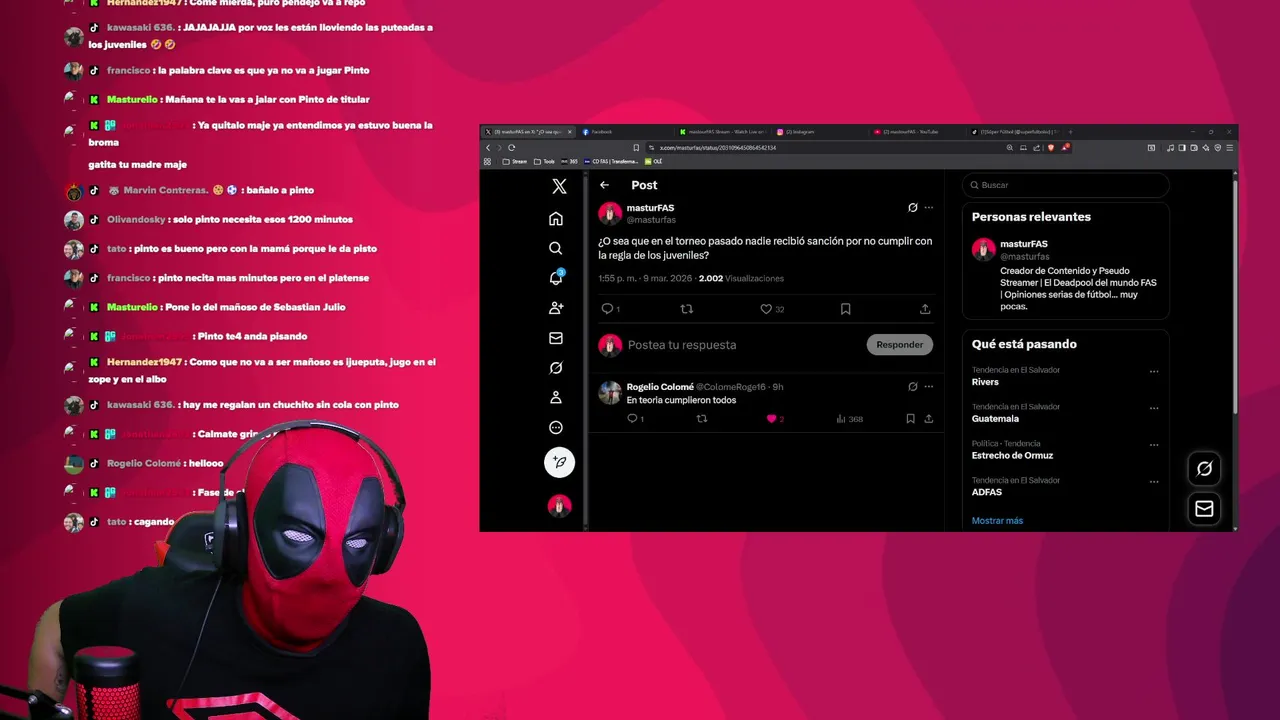Share Rogelio Colomé's reply
Image resolution: width=1280 pixels, height=720 pixels.
(928, 419)
